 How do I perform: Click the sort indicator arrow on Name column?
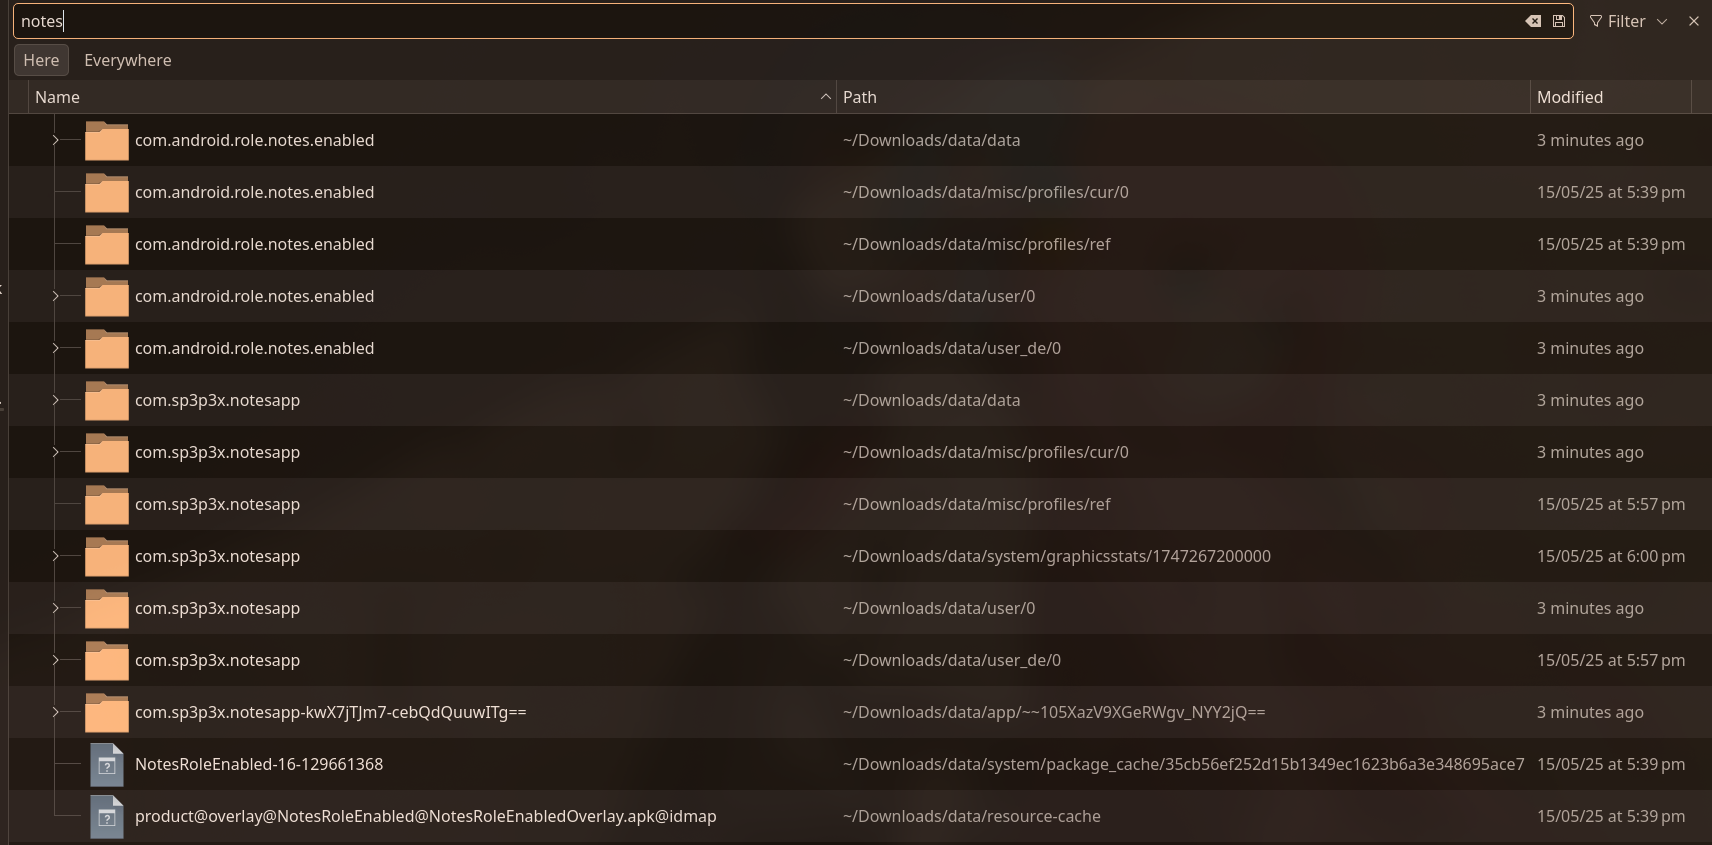click(825, 97)
